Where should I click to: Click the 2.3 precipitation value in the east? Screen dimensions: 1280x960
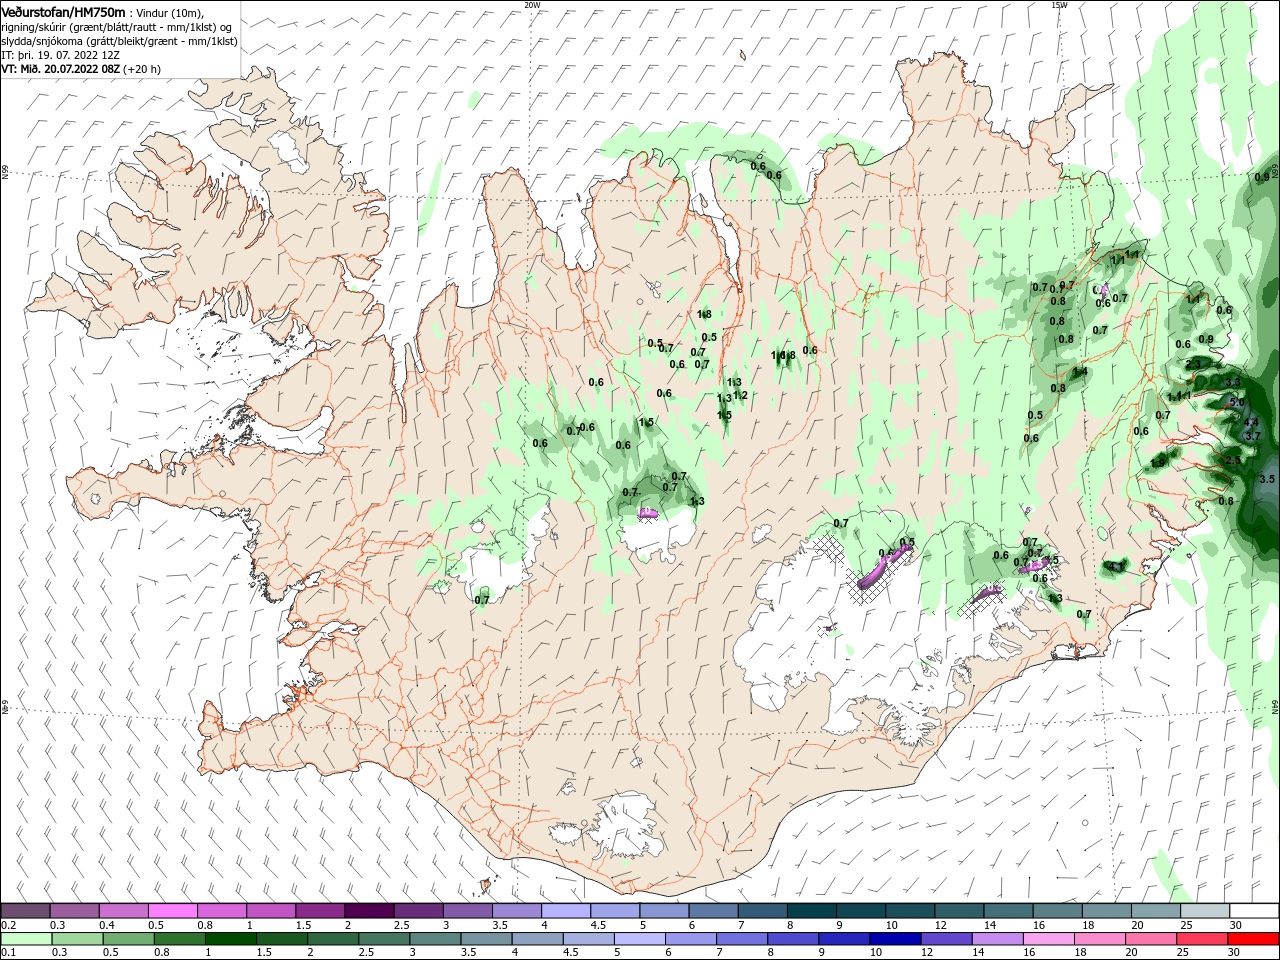1193,364
